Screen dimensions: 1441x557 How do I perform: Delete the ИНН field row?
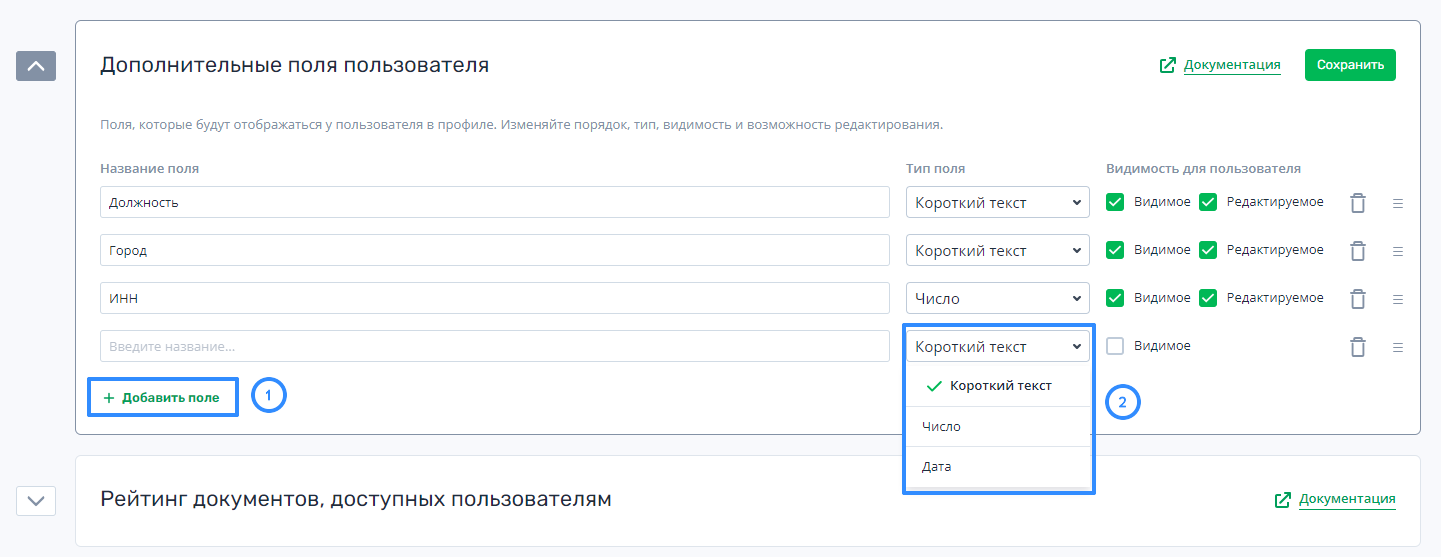pos(1357,299)
